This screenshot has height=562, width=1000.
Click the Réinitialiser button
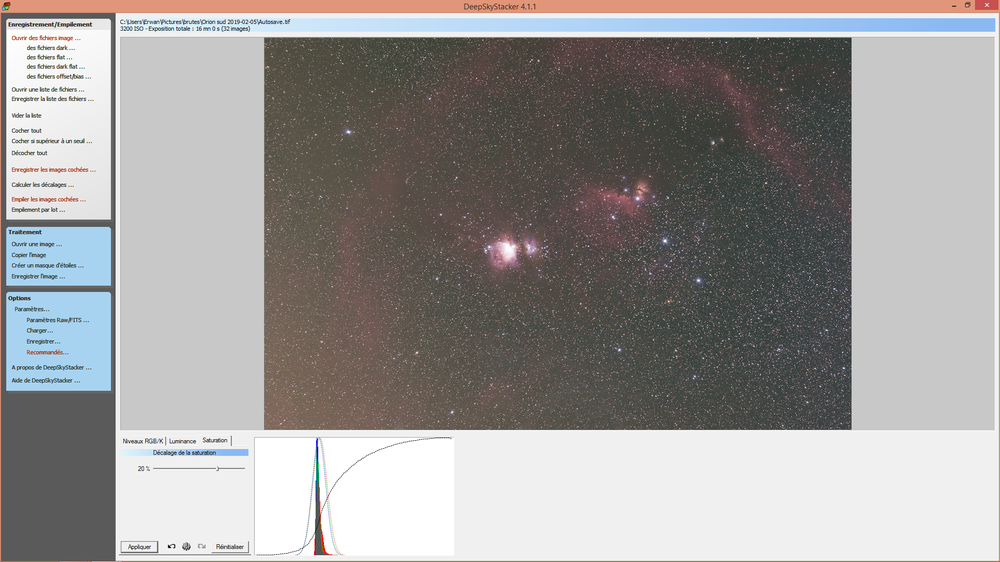point(230,547)
